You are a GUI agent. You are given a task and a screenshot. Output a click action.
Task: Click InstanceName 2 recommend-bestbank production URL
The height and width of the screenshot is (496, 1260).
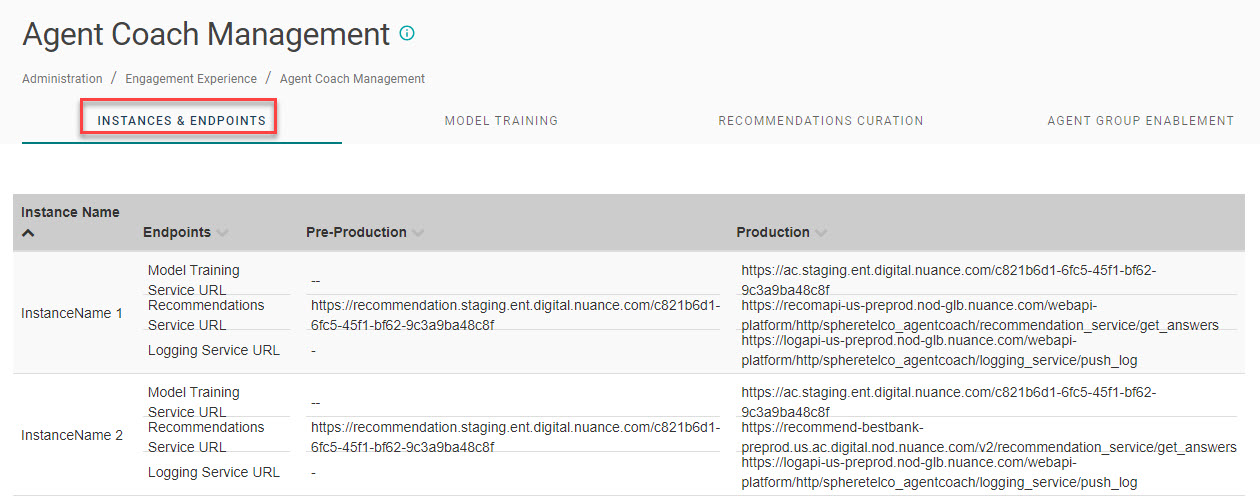pos(988,437)
